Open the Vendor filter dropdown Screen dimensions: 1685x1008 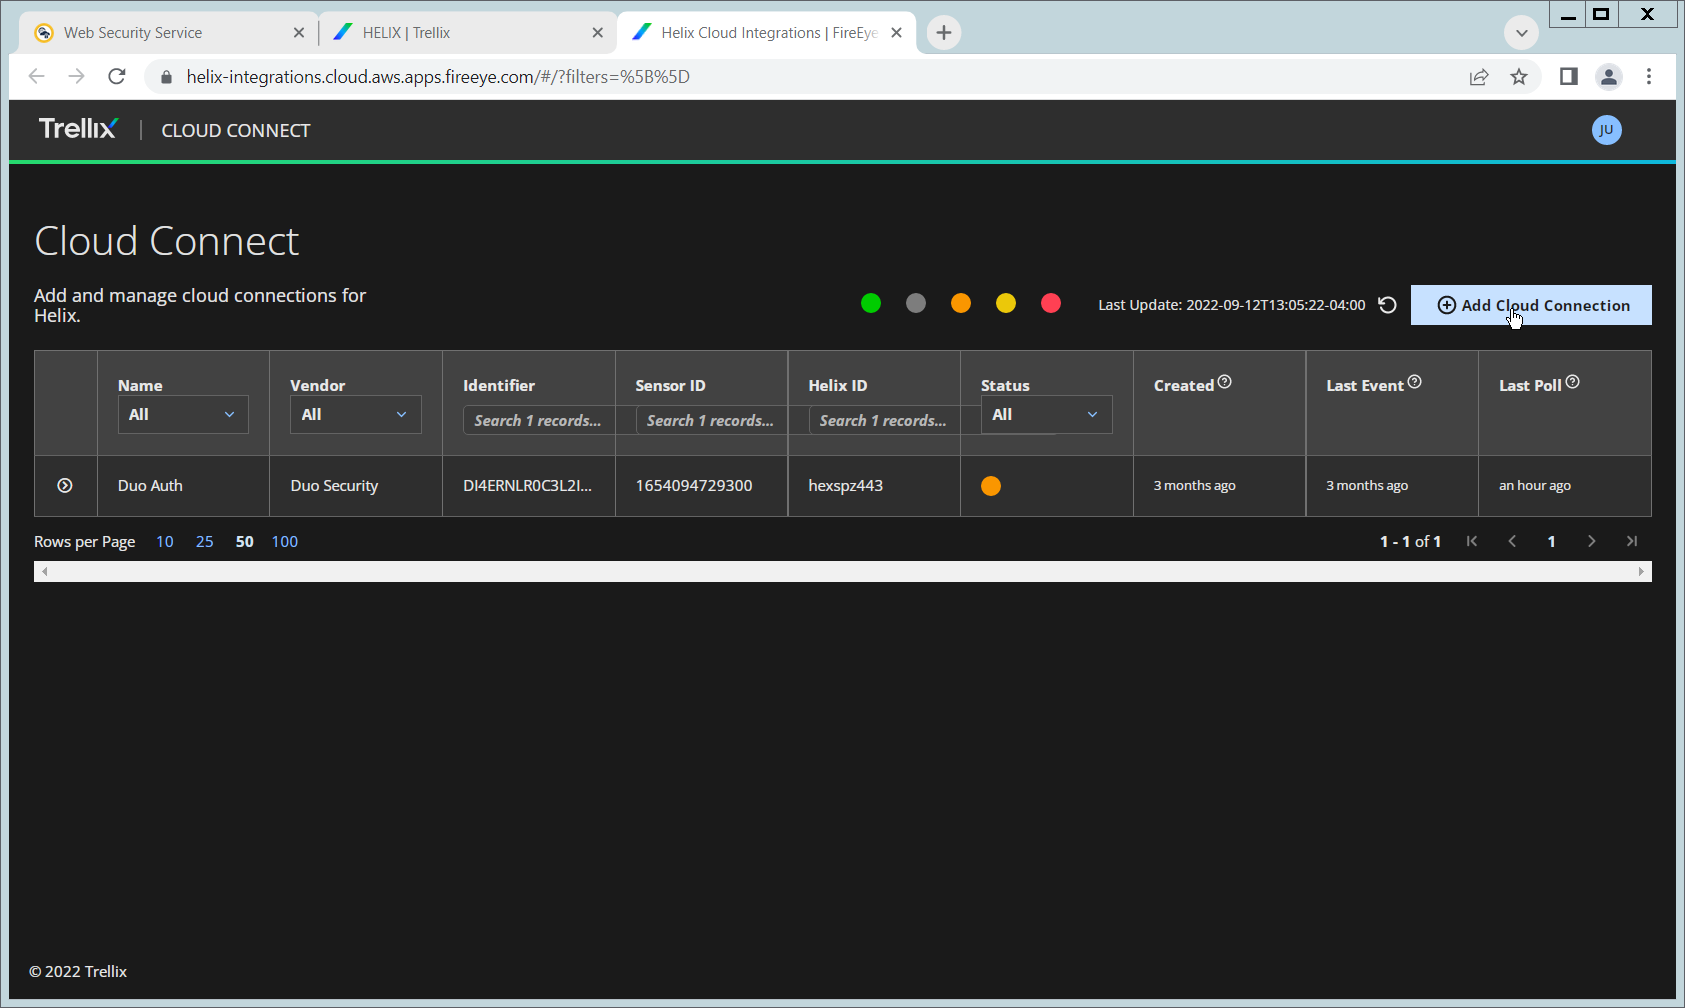pos(355,415)
